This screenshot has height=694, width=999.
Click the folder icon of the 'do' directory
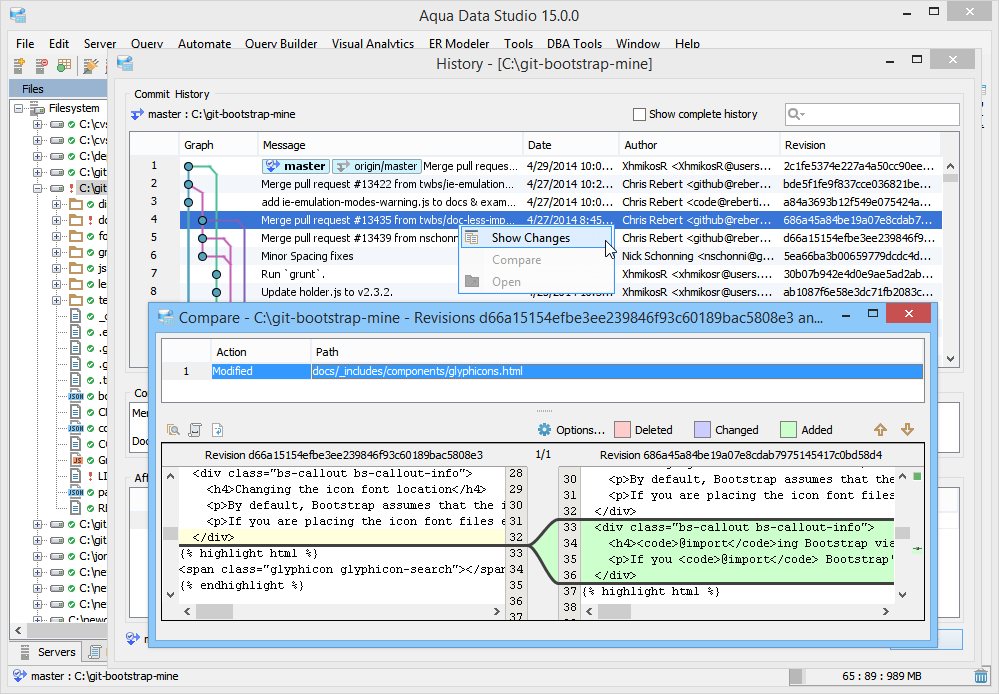[x=76, y=220]
